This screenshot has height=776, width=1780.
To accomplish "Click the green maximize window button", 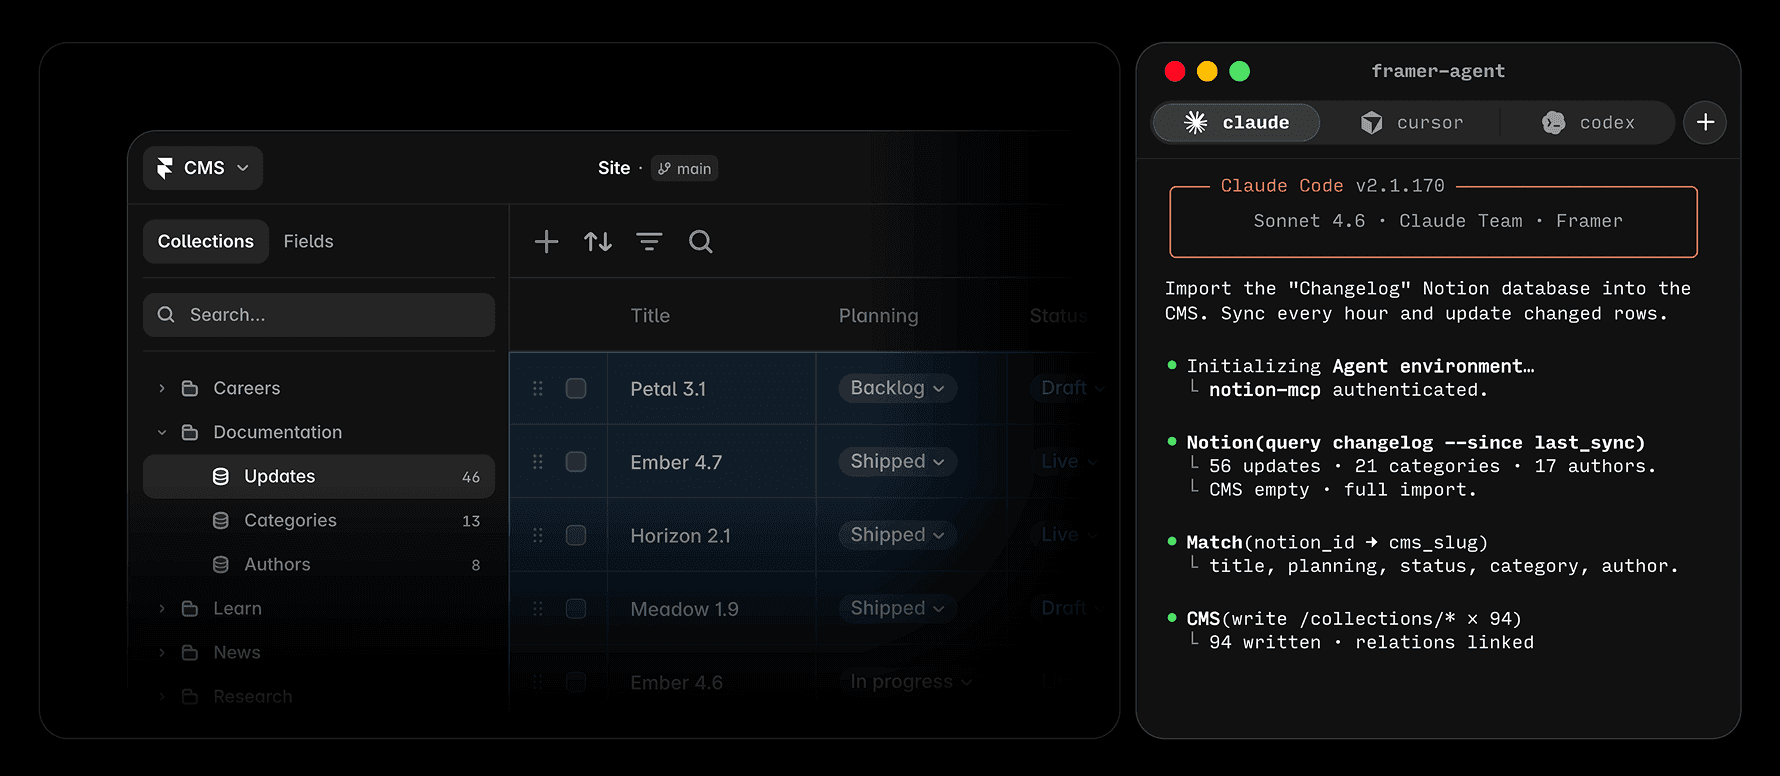I will coord(1239,71).
